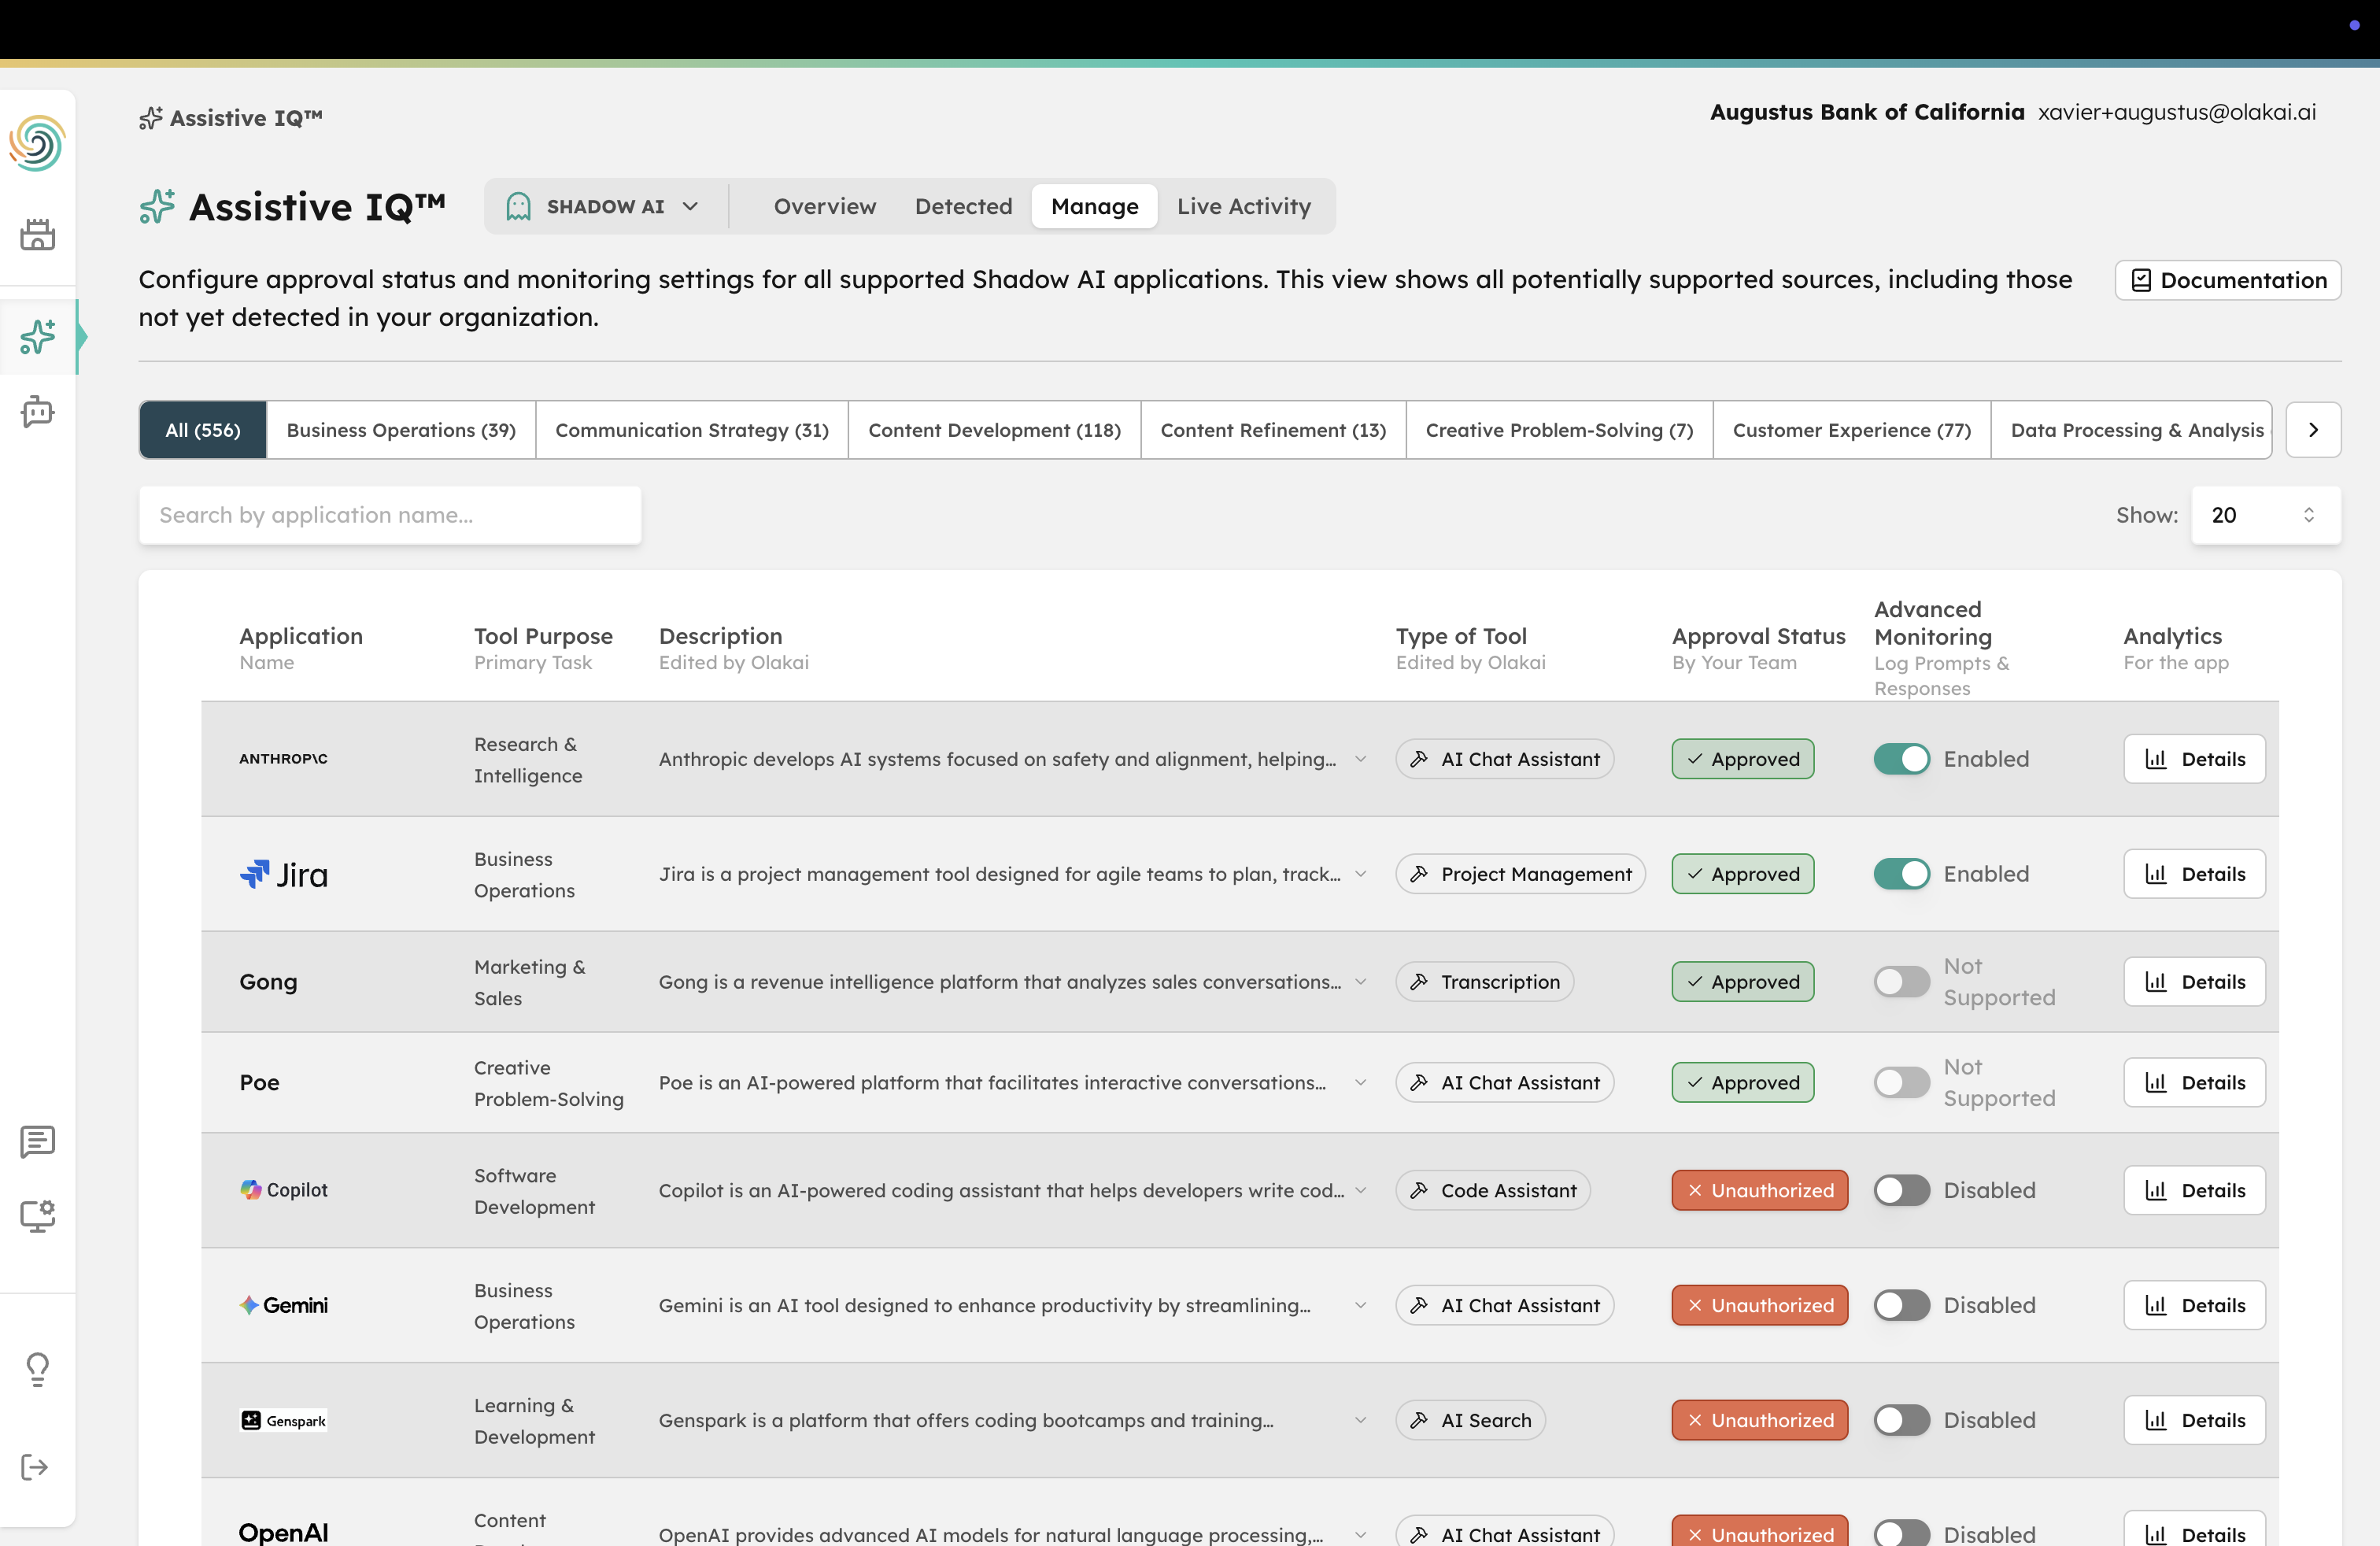Click the Olakai logo at the top of sidebar
This screenshot has width=2380, height=1546.
[x=37, y=144]
